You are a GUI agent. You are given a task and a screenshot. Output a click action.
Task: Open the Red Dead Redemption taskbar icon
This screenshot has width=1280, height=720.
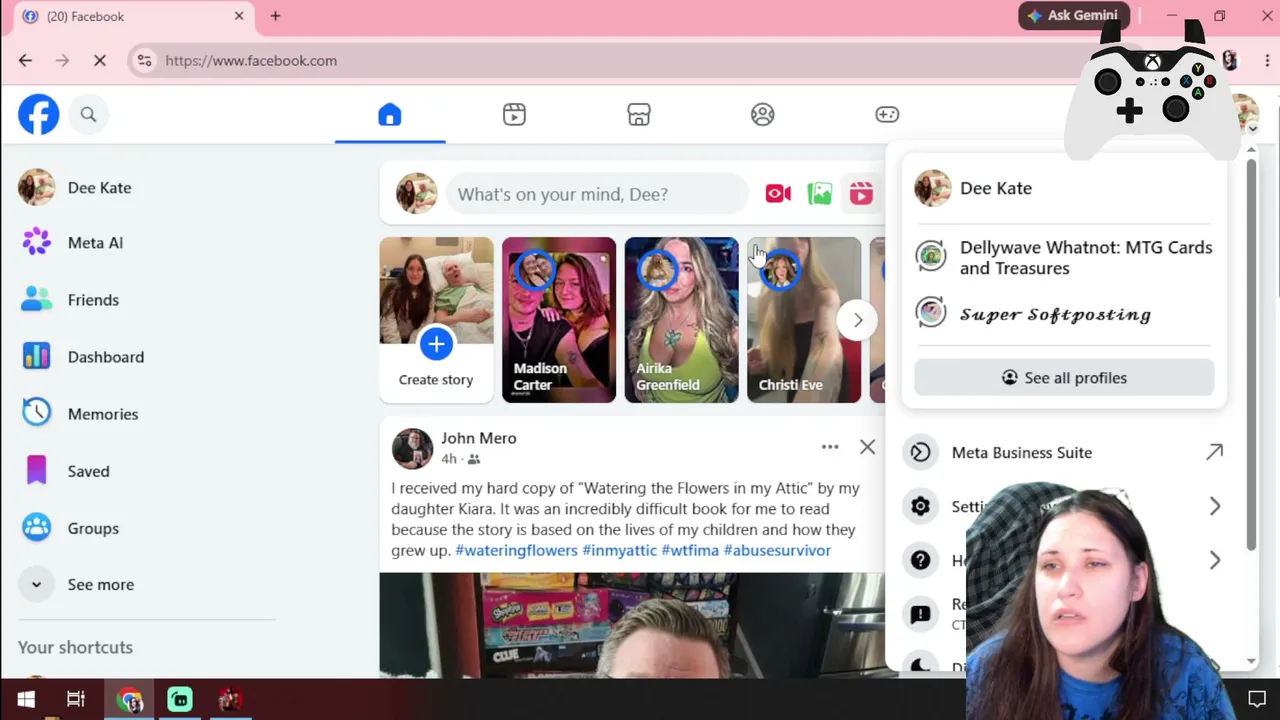point(230,699)
